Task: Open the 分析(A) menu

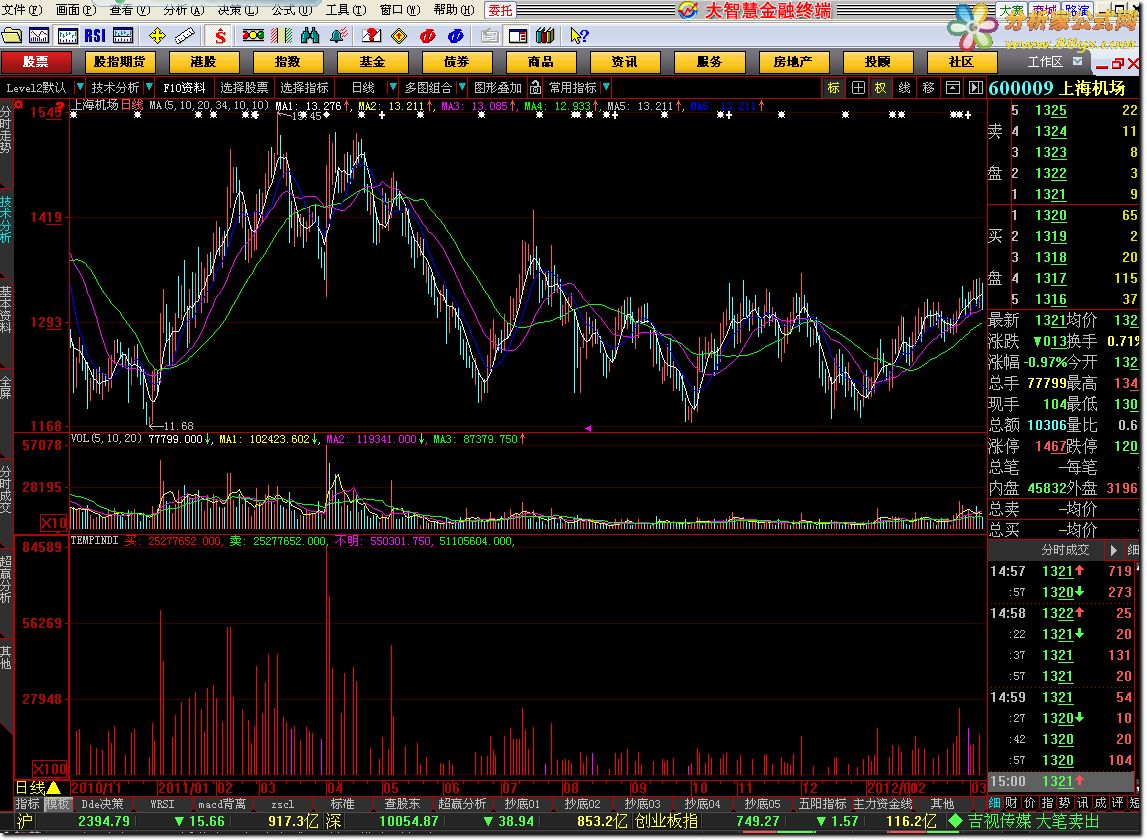Action: 184,10
